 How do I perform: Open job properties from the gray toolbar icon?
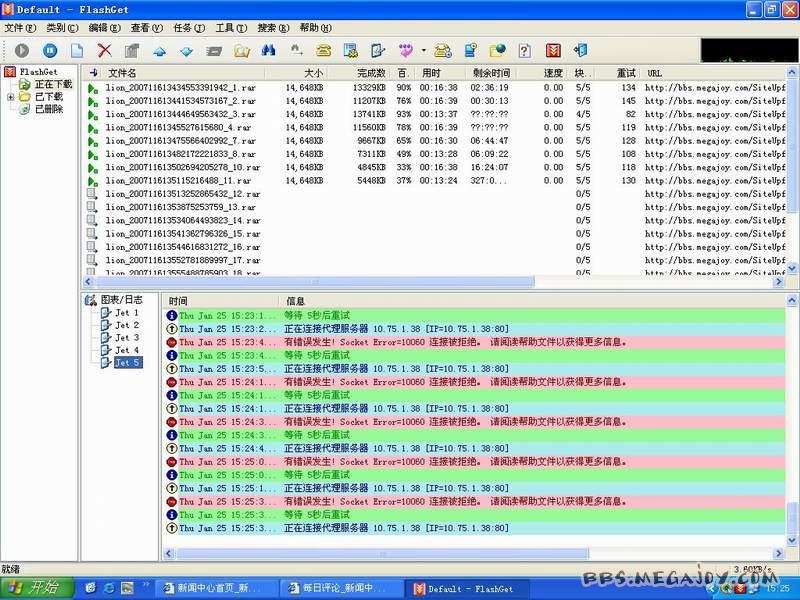coord(132,50)
